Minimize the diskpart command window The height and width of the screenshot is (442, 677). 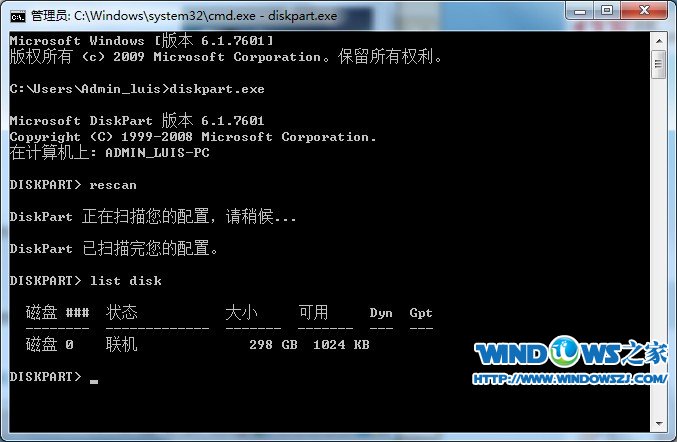point(580,10)
